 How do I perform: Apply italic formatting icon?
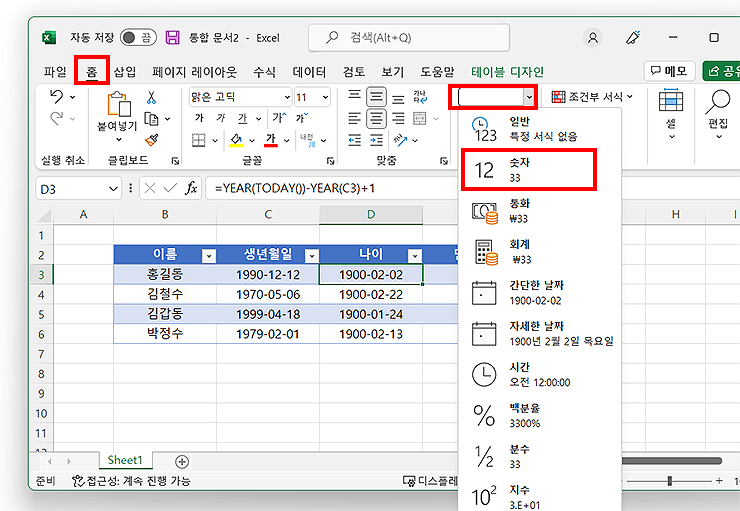(221, 118)
